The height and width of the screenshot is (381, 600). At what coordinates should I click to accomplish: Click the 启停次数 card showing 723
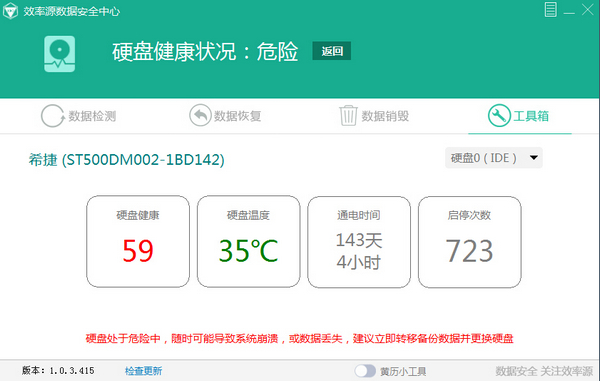point(470,242)
